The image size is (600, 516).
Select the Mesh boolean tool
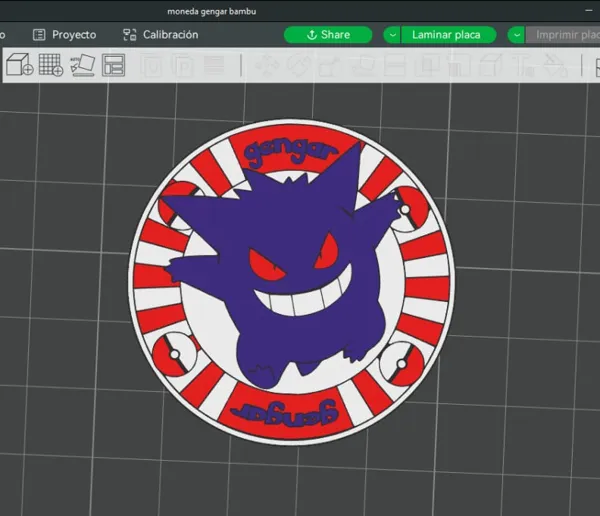pyautogui.click(x=427, y=65)
